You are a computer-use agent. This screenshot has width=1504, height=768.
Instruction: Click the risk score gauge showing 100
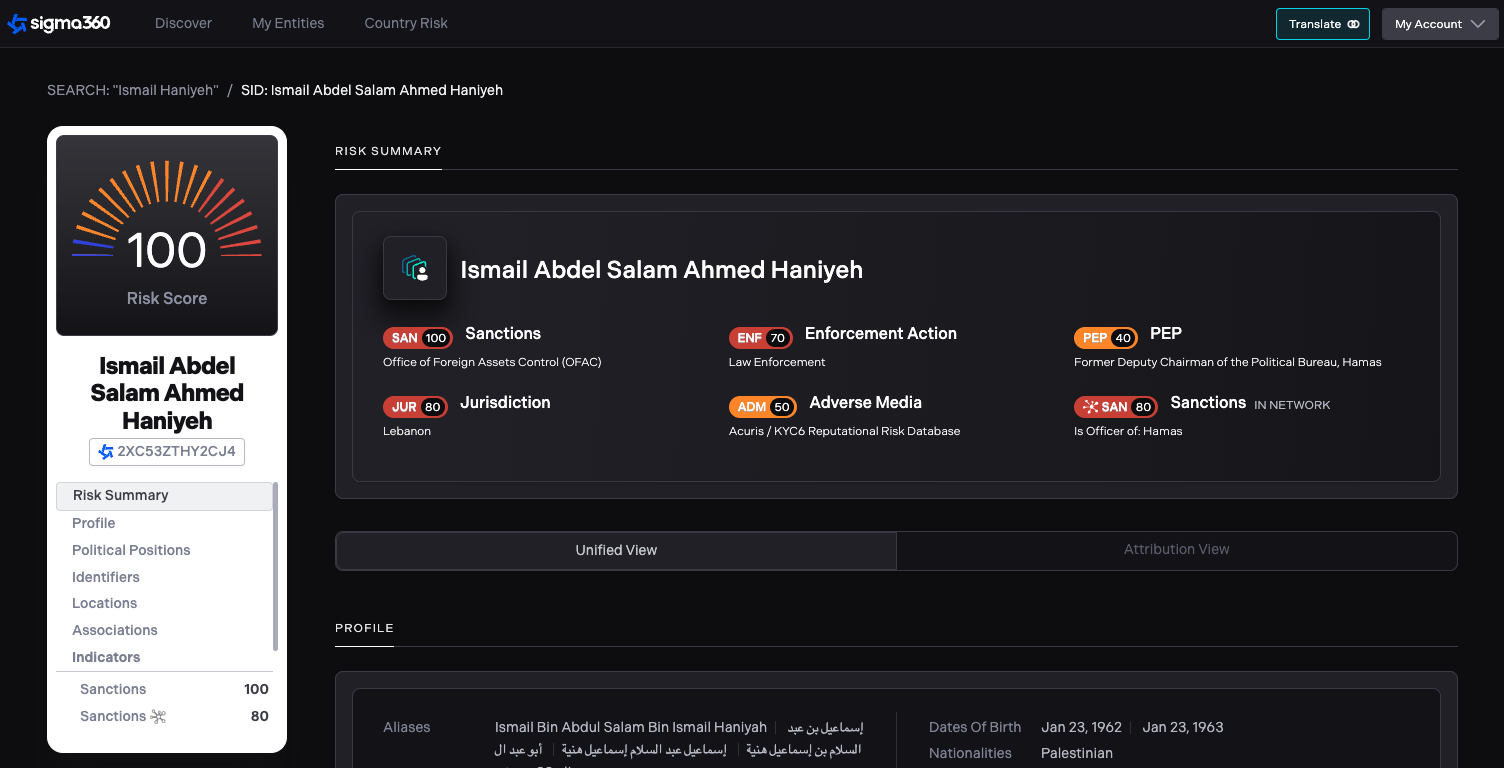[x=167, y=235]
